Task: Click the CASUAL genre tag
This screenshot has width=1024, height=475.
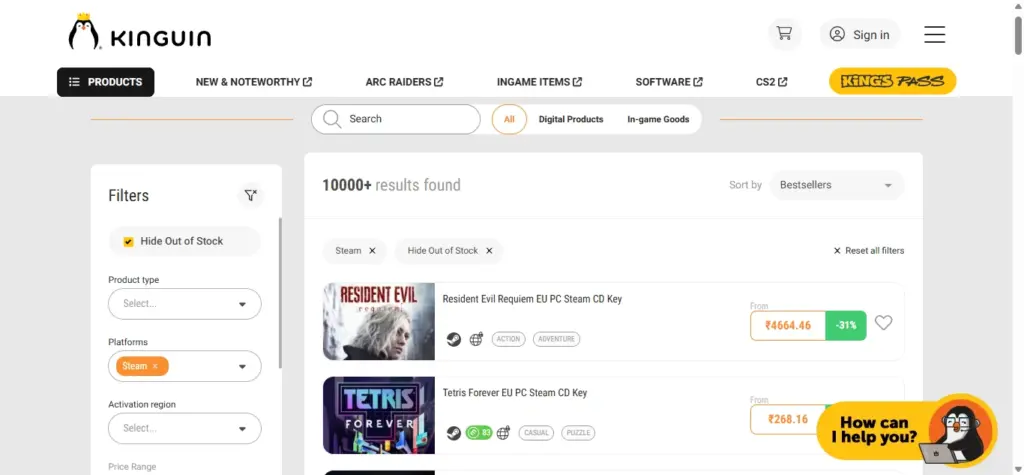Action: (536, 433)
